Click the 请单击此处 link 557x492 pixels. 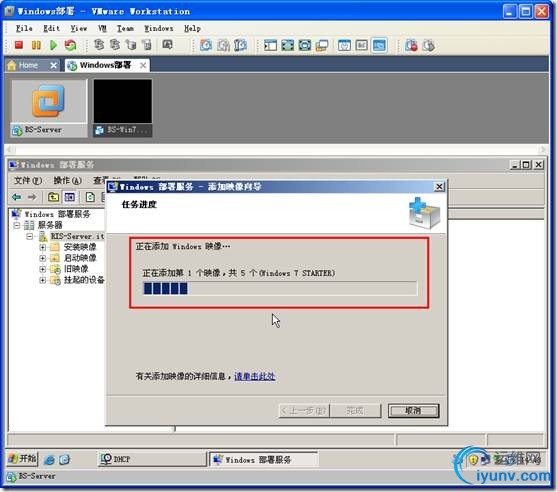[255, 376]
